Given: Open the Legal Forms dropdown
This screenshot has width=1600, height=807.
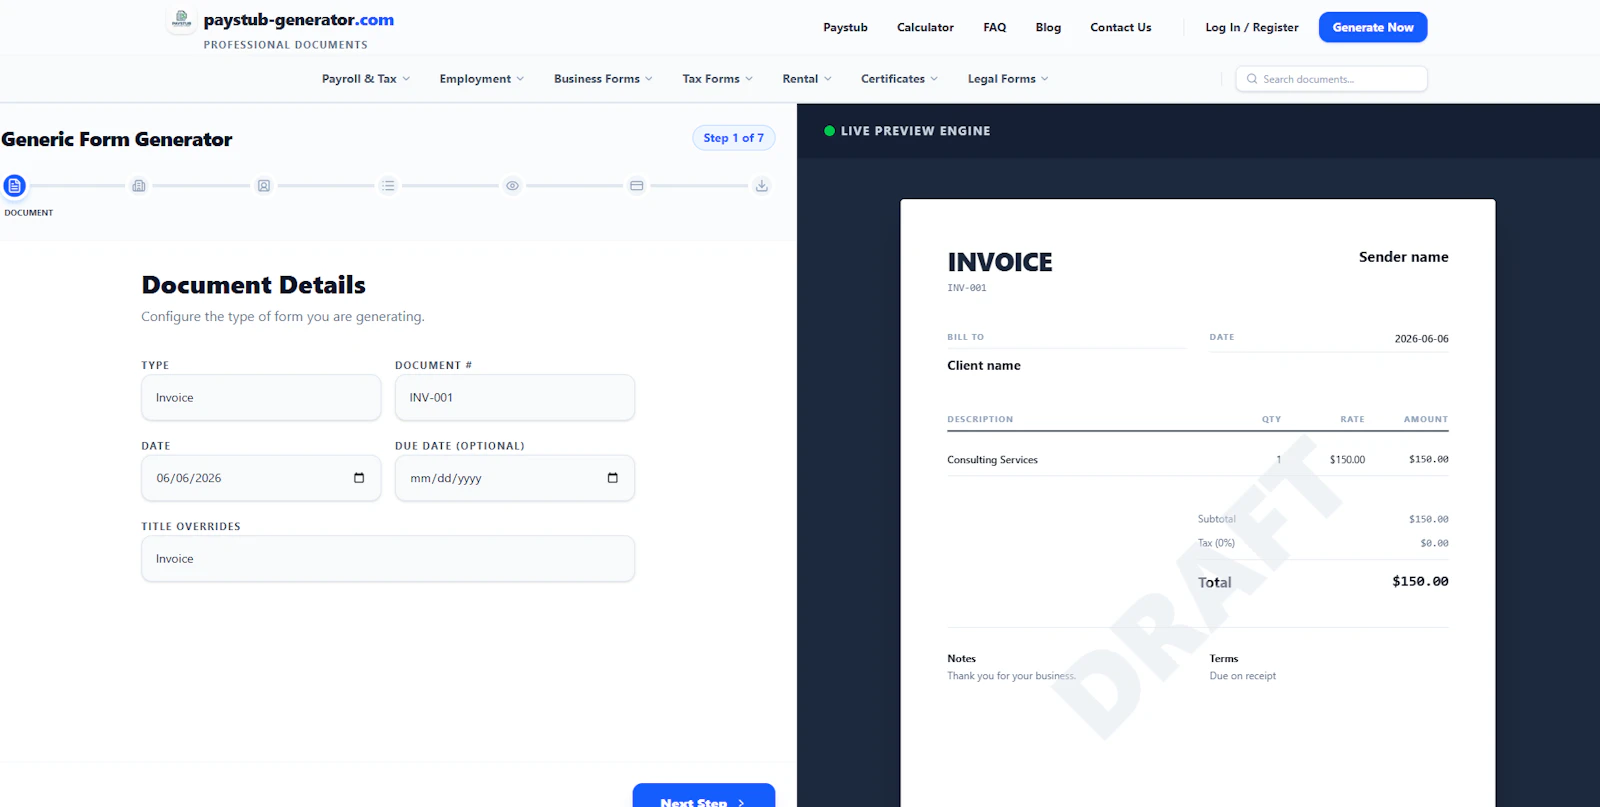Looking at the screenshot, I should (x=1007, y=79).
